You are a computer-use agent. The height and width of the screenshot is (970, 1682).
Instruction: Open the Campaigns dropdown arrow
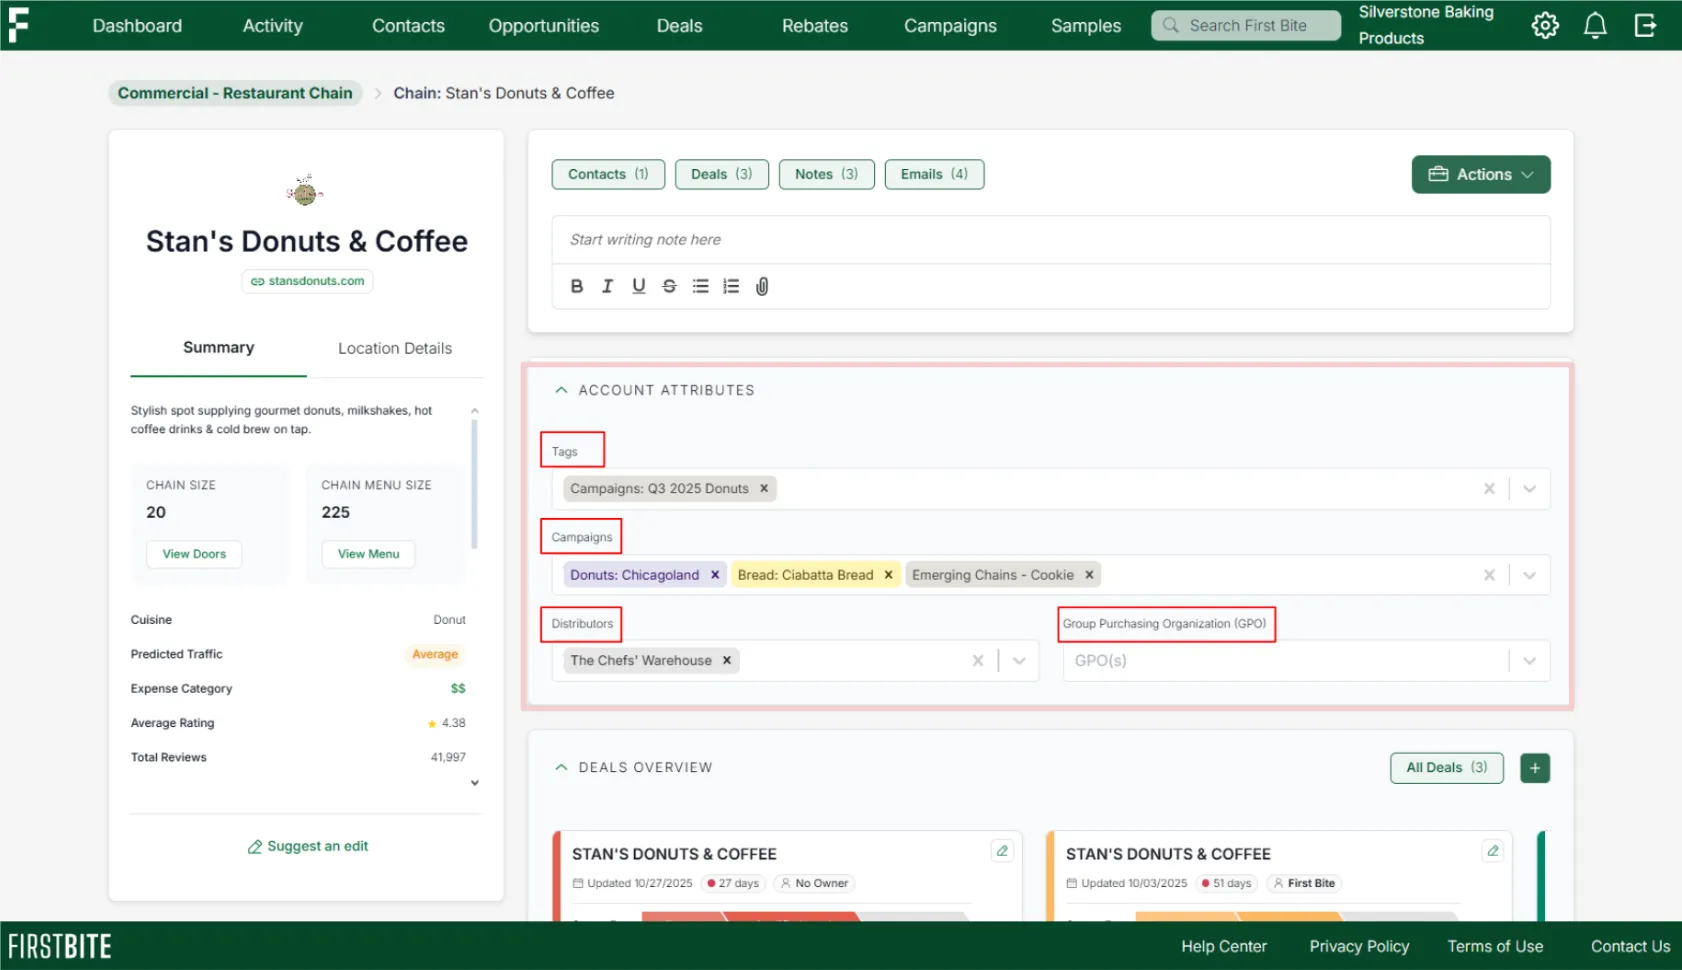pos(1529,575)
